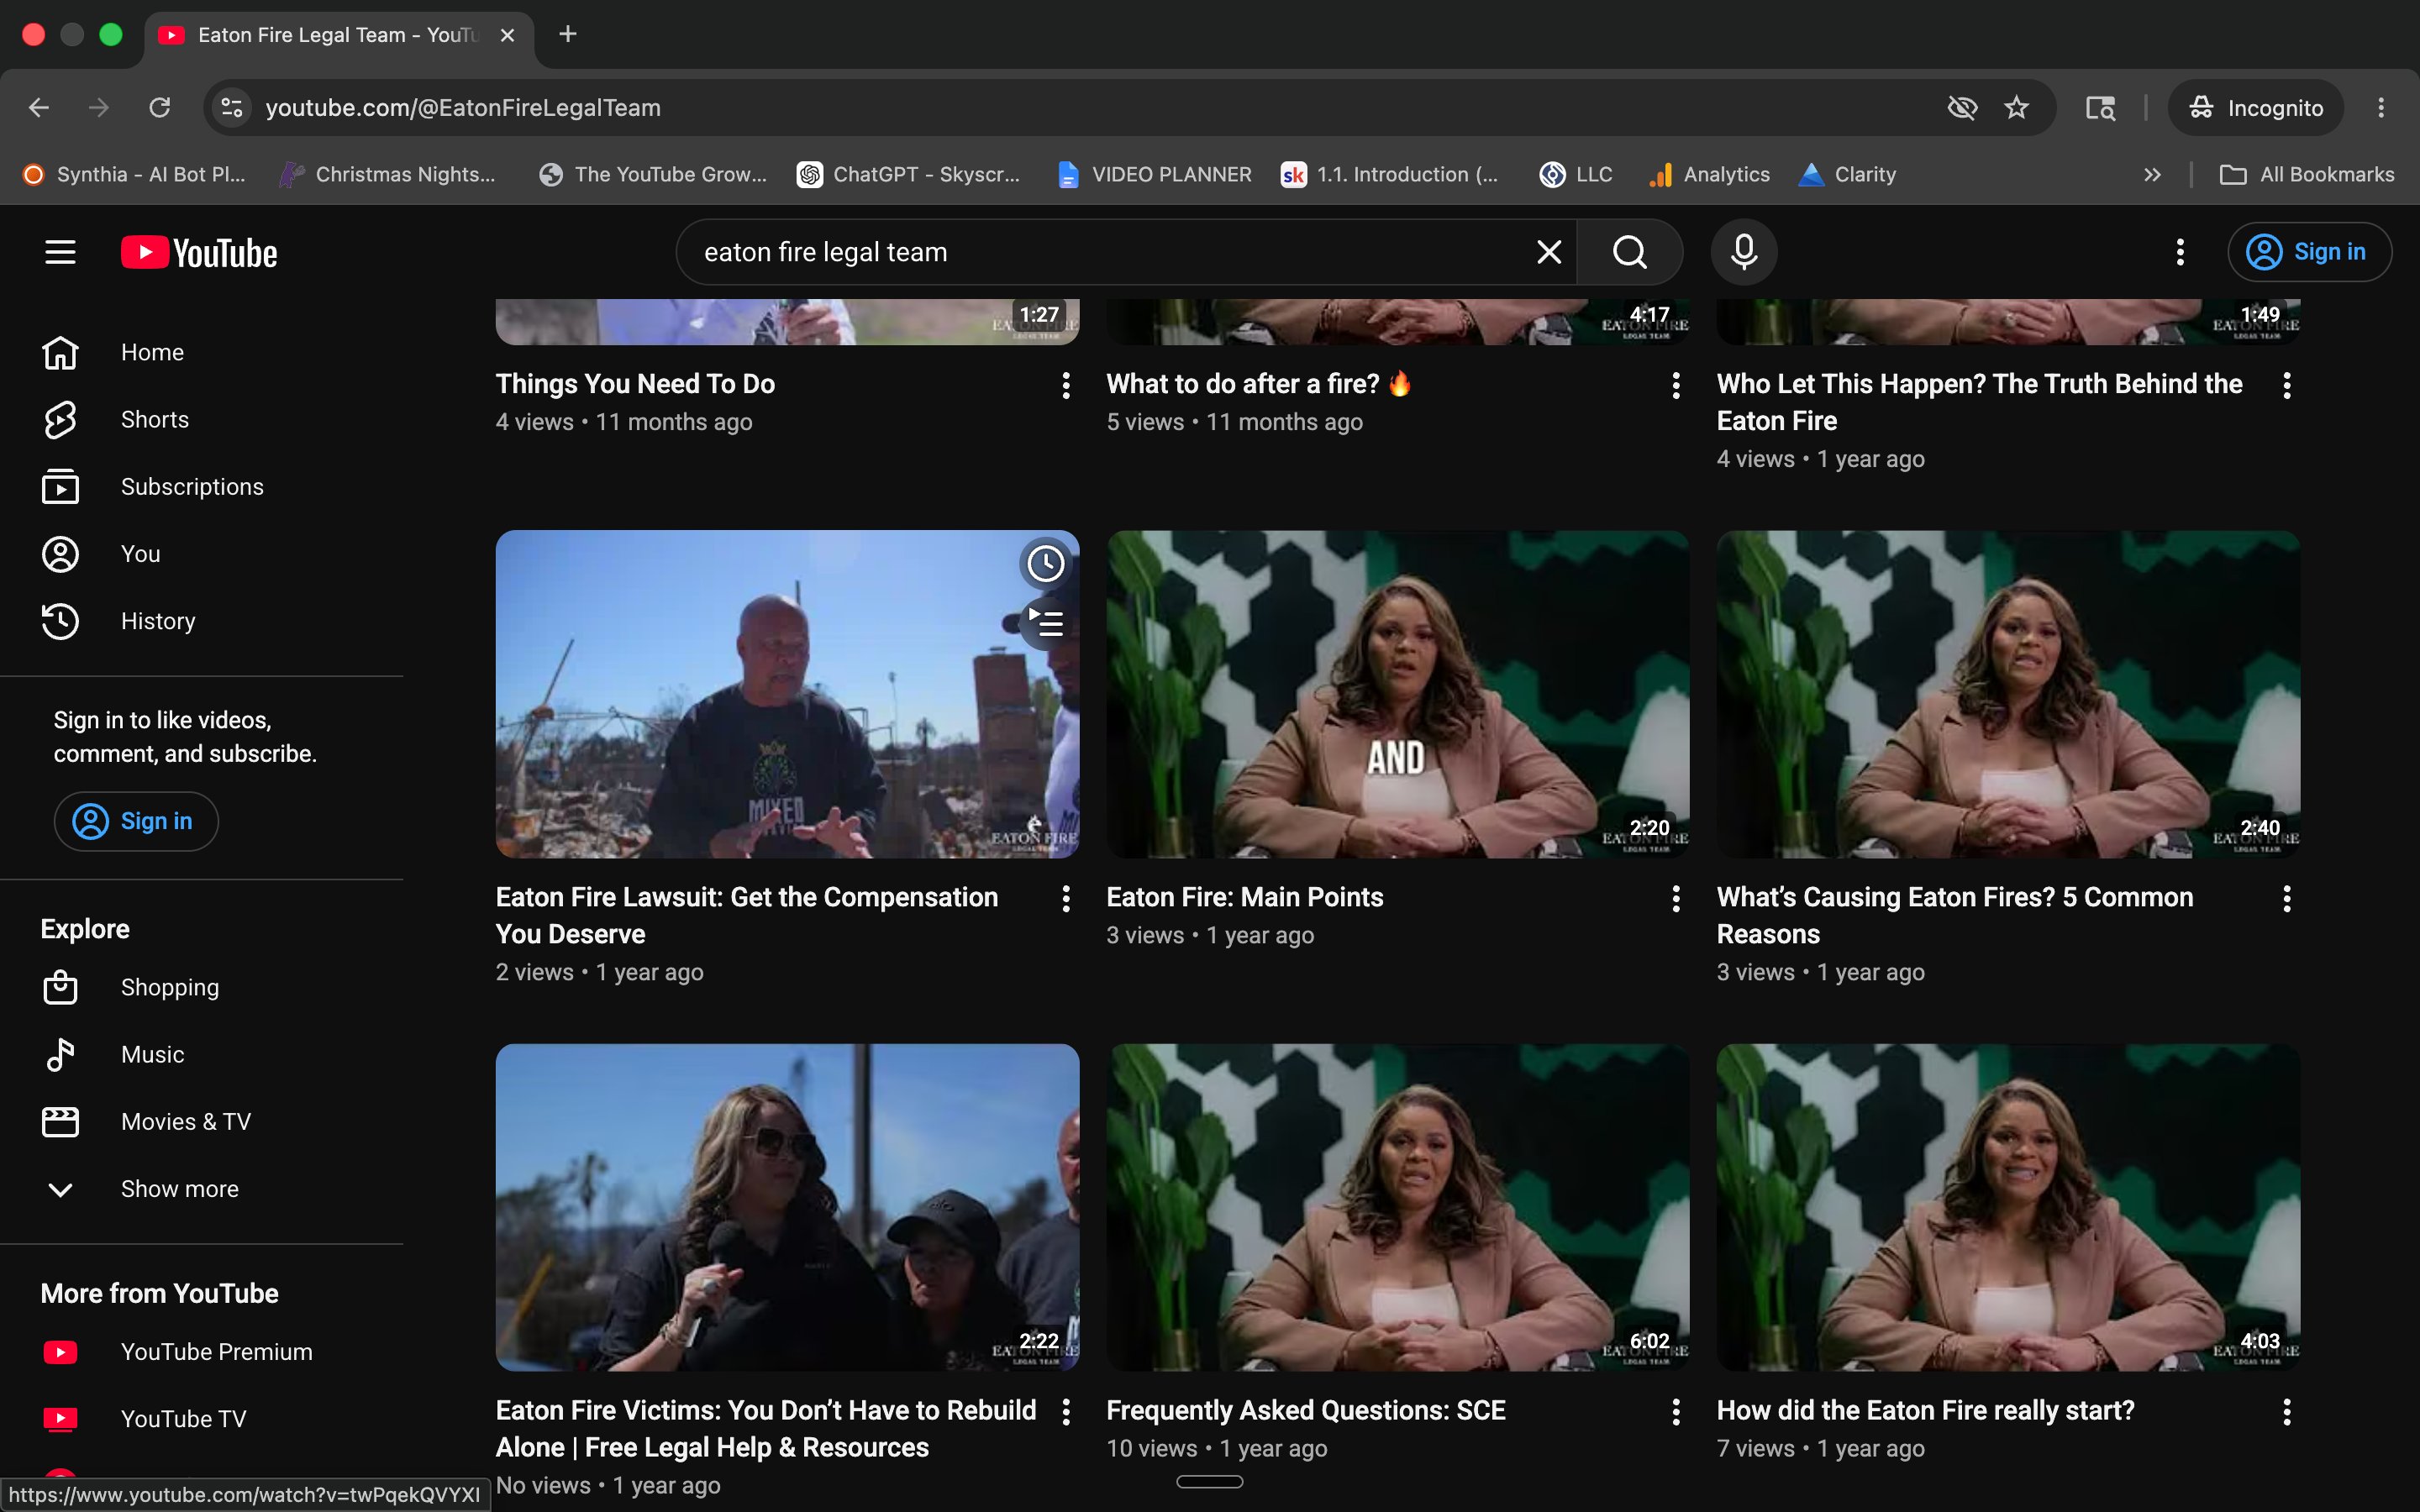Open action menu for Things You Need To Do

coord(1066,385)
